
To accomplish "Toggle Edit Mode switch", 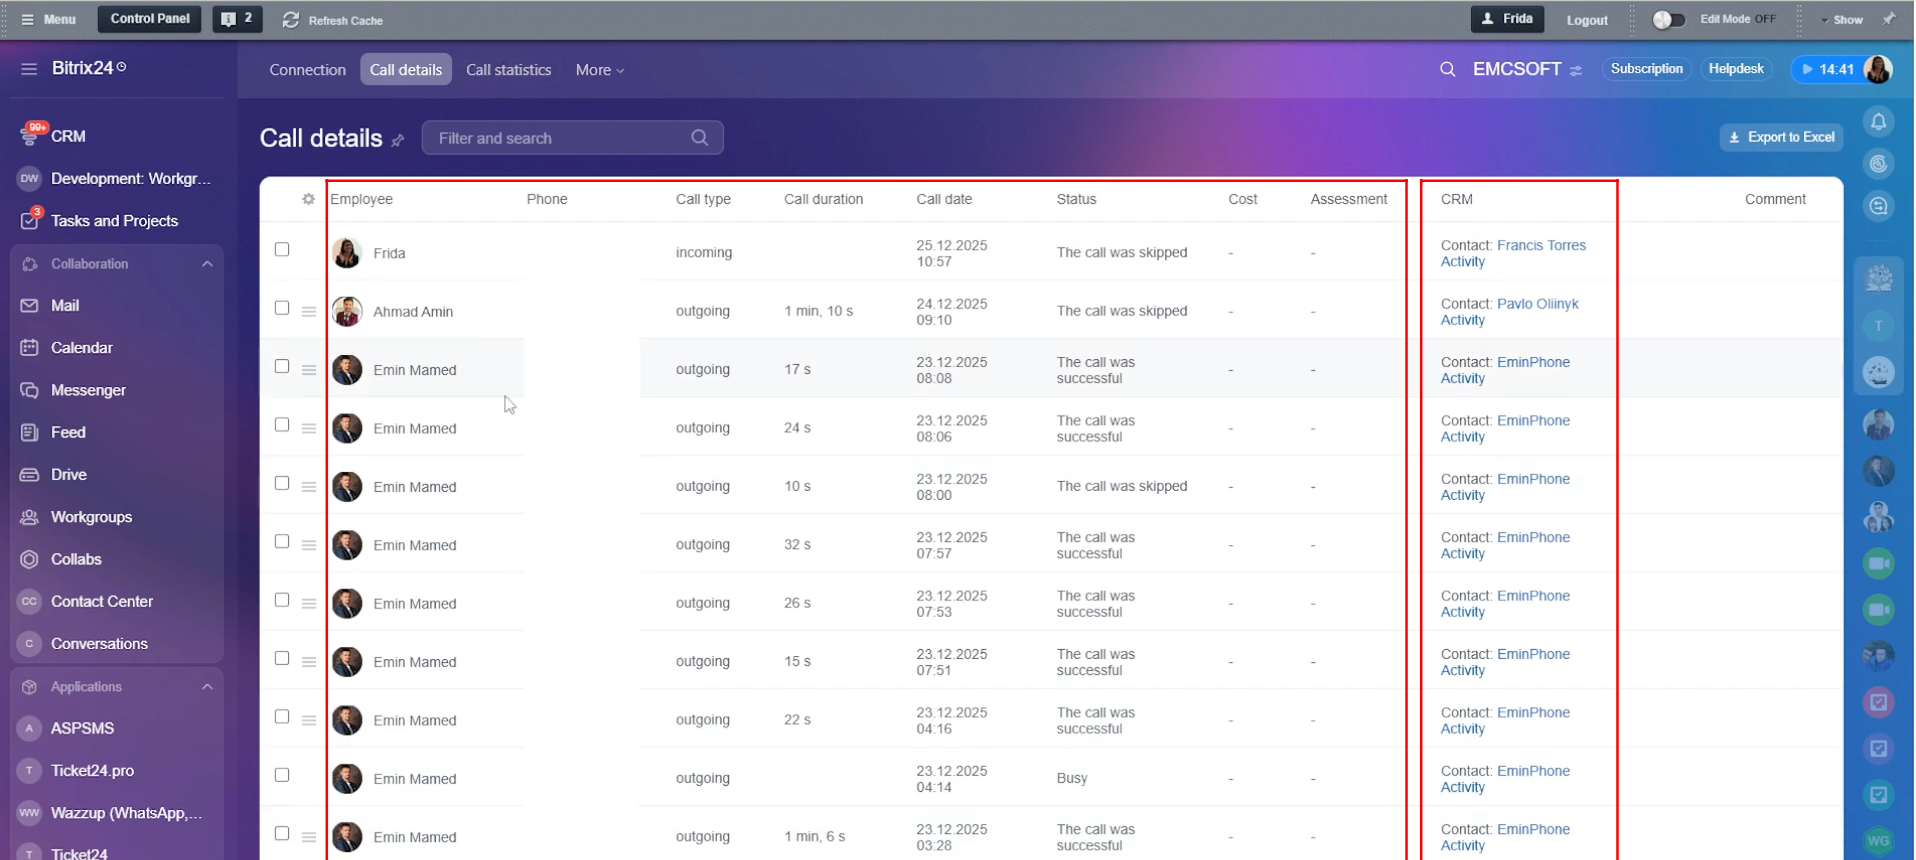I will 1667,20.
